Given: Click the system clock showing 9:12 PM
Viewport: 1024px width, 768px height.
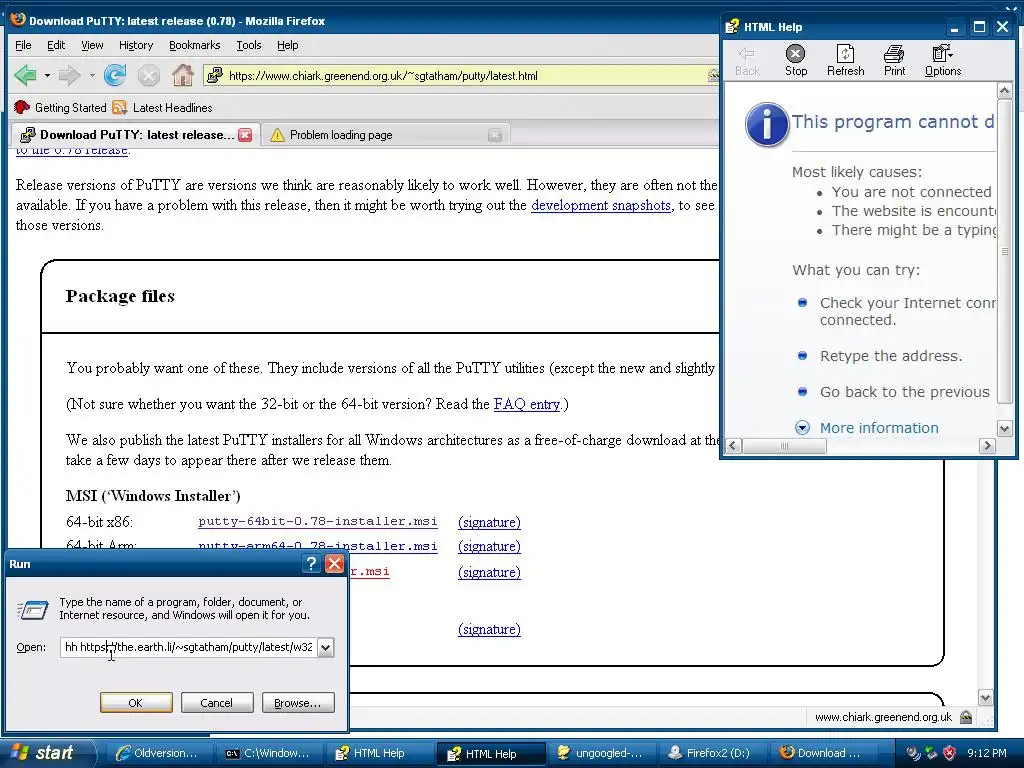Looking at the screenshot, I should pyautogui.click(x=987, y=753).
